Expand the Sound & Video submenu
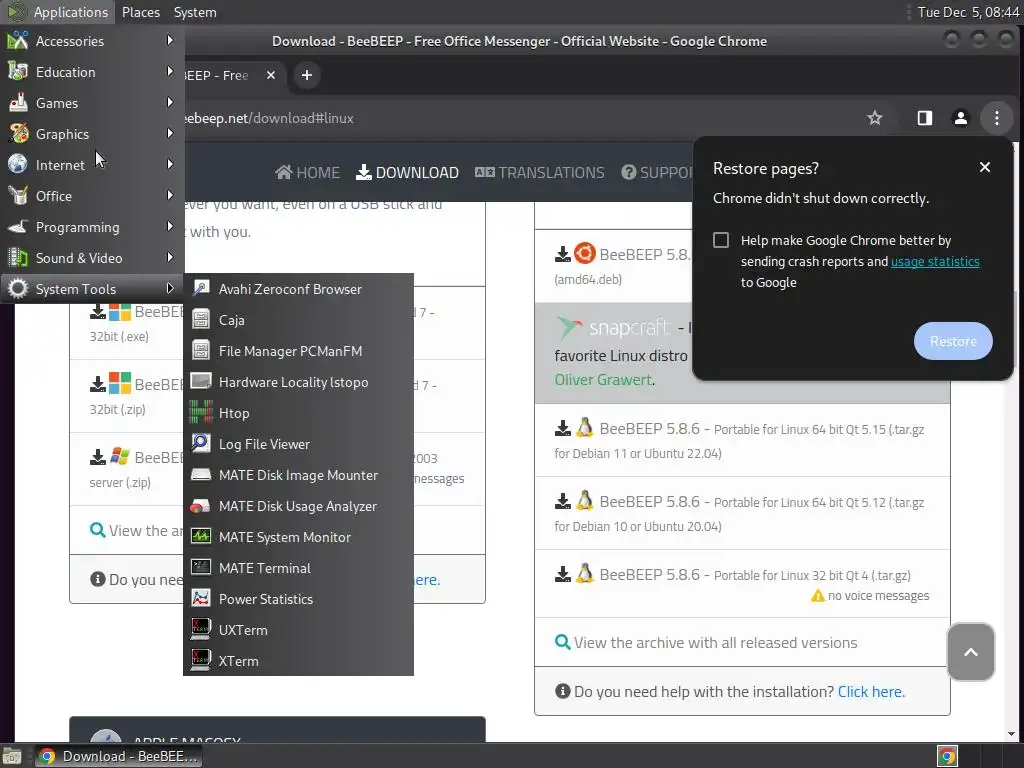This screenshot has height=768, width=1024. 92,258
